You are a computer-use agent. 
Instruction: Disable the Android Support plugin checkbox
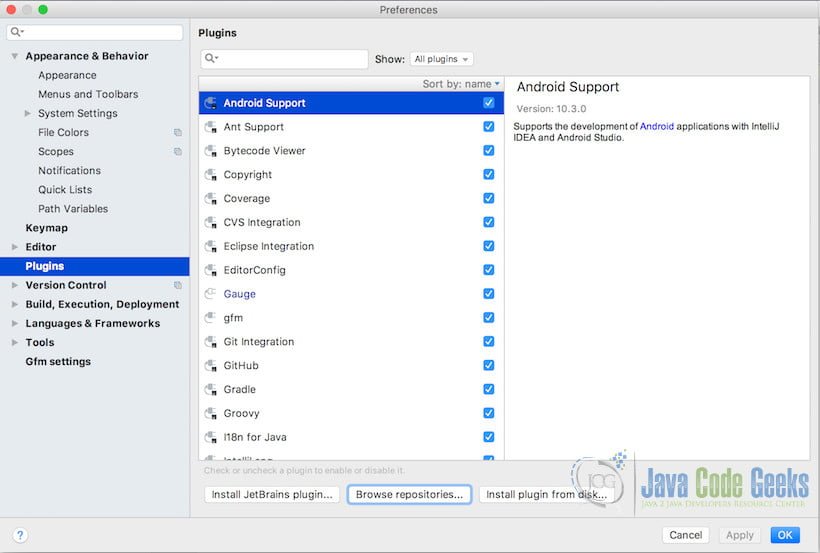(488, 103)
